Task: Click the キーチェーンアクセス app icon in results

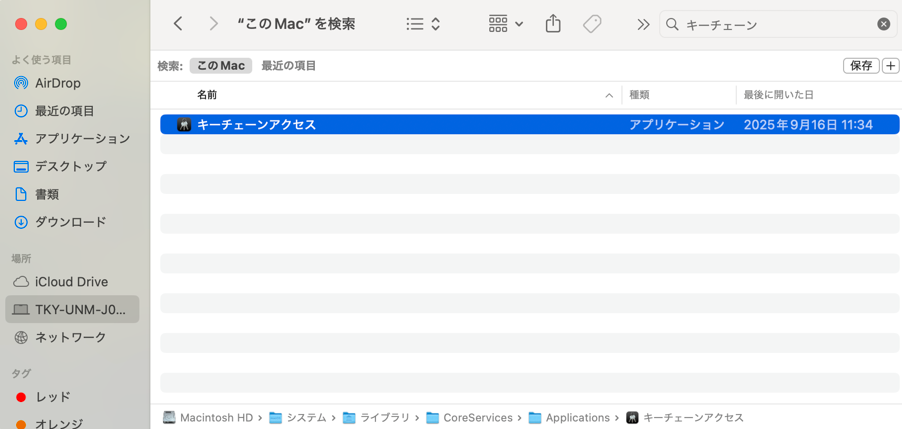Action: 184,124
